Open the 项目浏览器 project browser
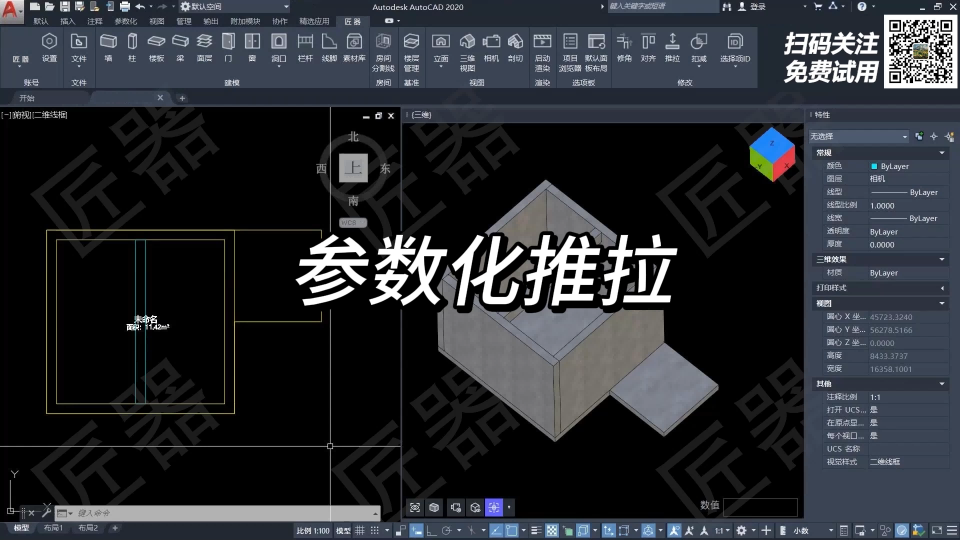This screenshot has width=960, height=540. 570,52
